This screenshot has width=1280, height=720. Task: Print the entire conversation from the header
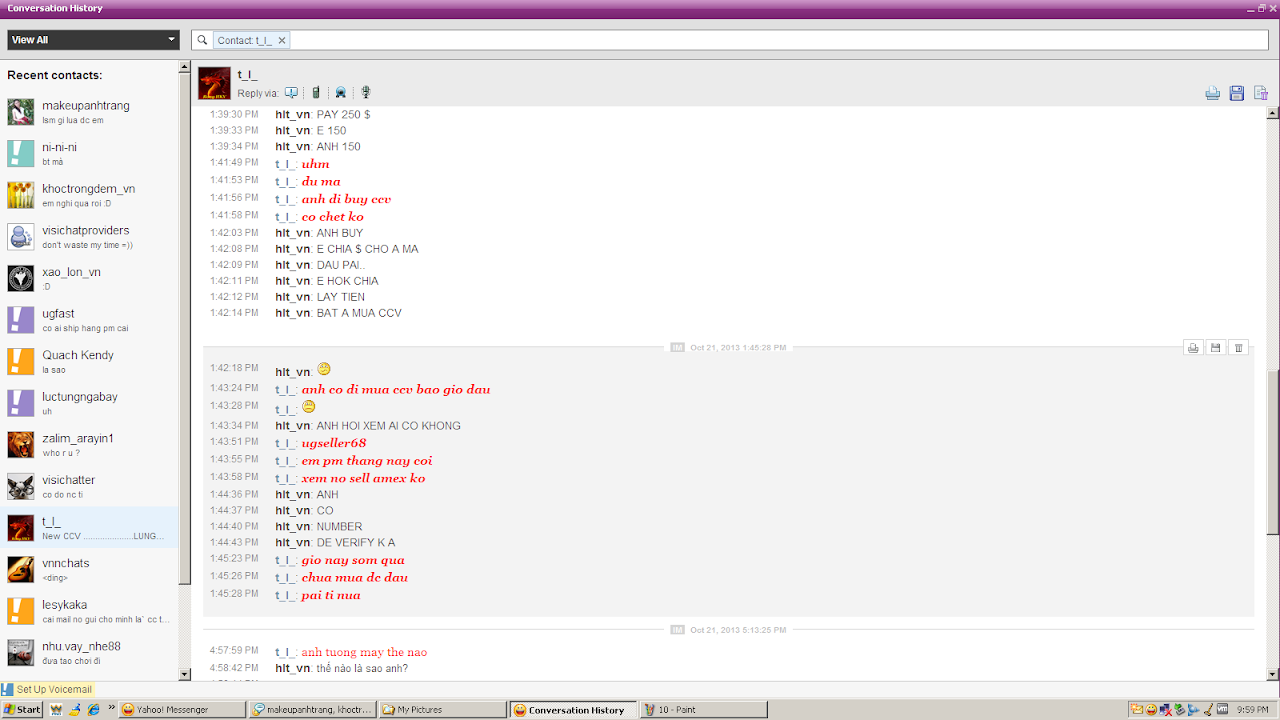(1212, 93)
